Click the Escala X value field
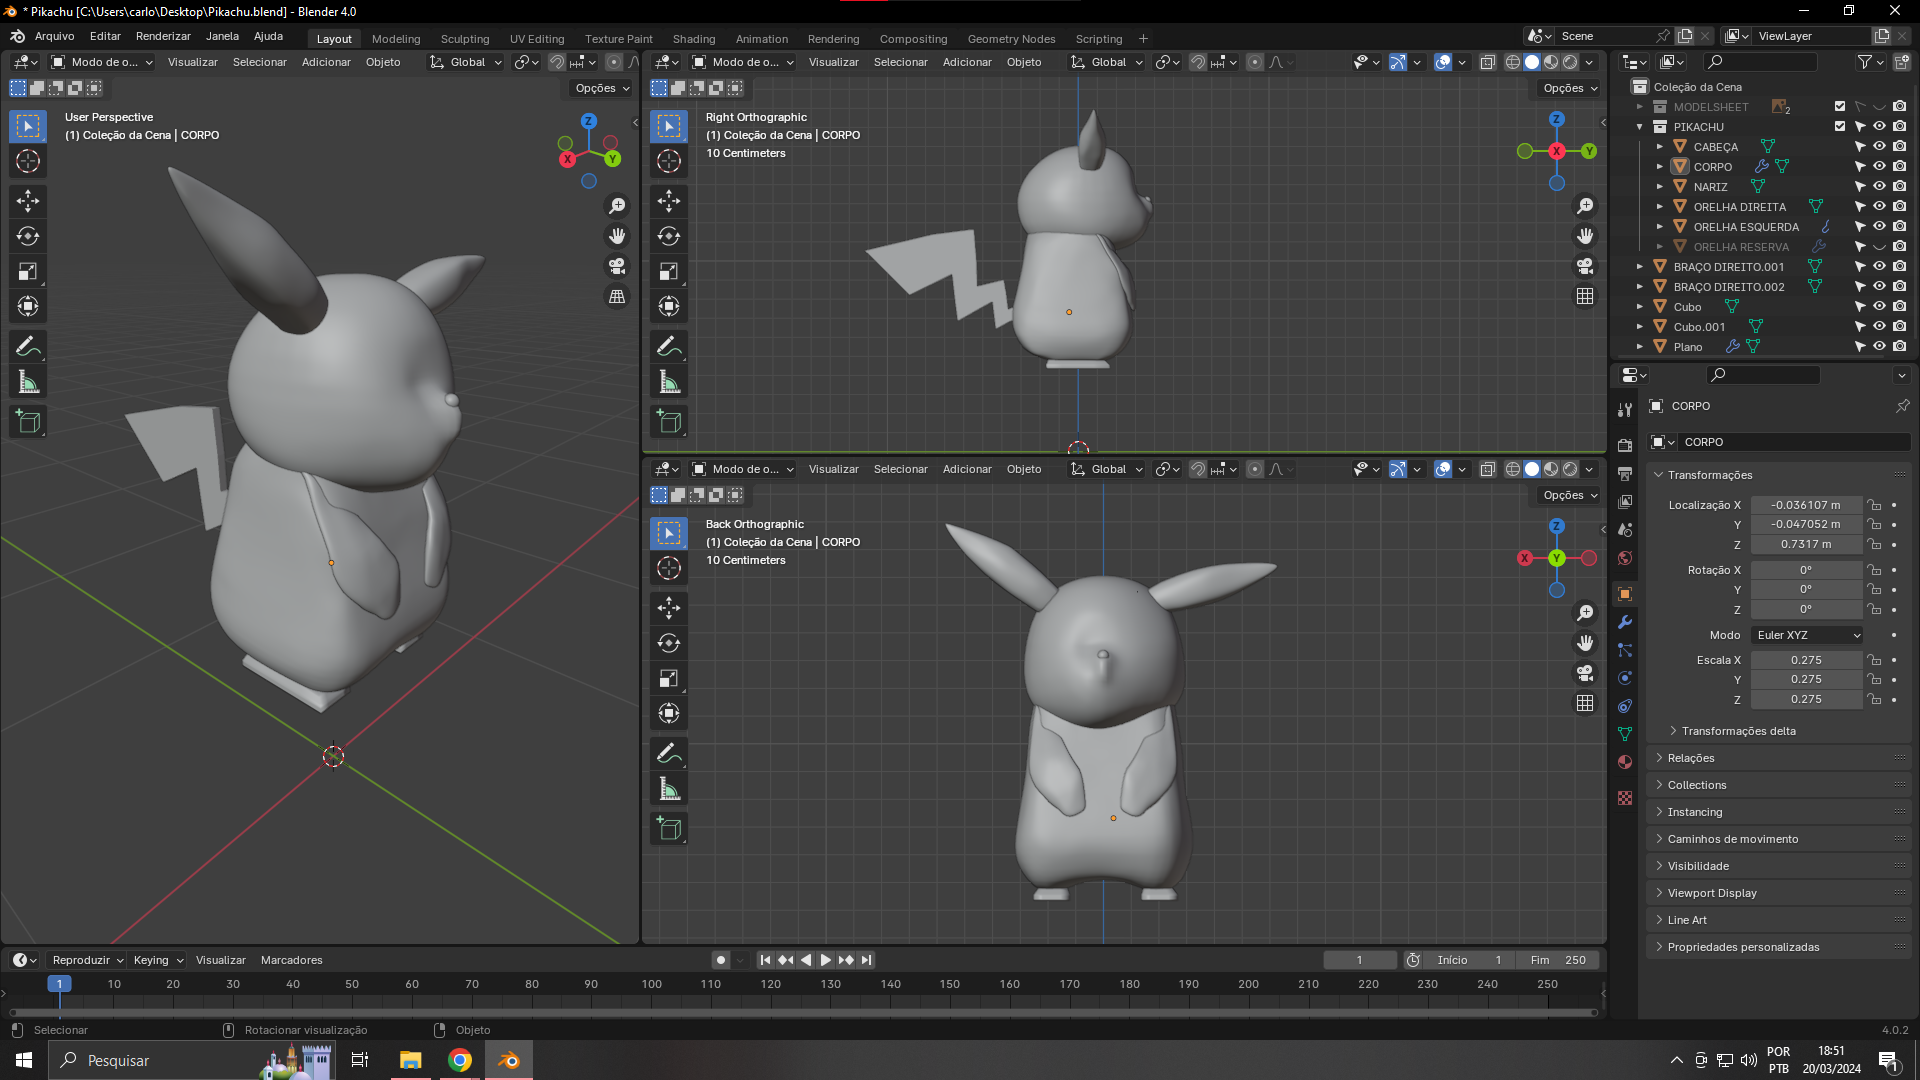Image resolution: width=1920 pixels, height=1080 pixels. (x=1806, y=660)
